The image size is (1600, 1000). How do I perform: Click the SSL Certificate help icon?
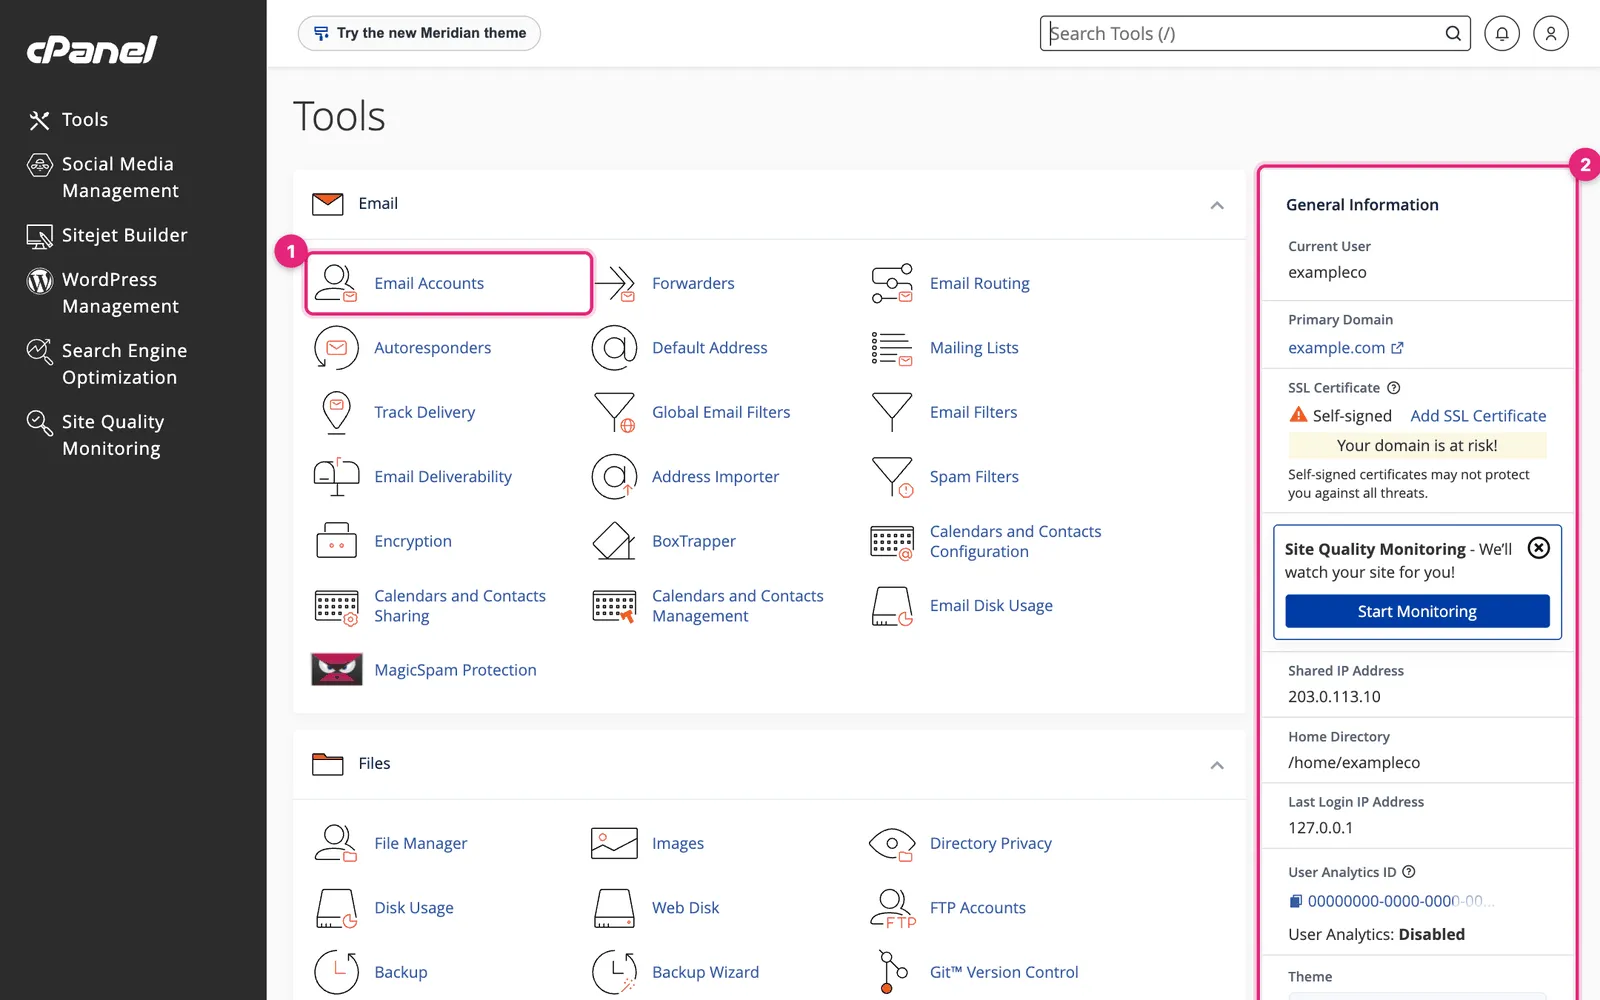[1393, 388]
